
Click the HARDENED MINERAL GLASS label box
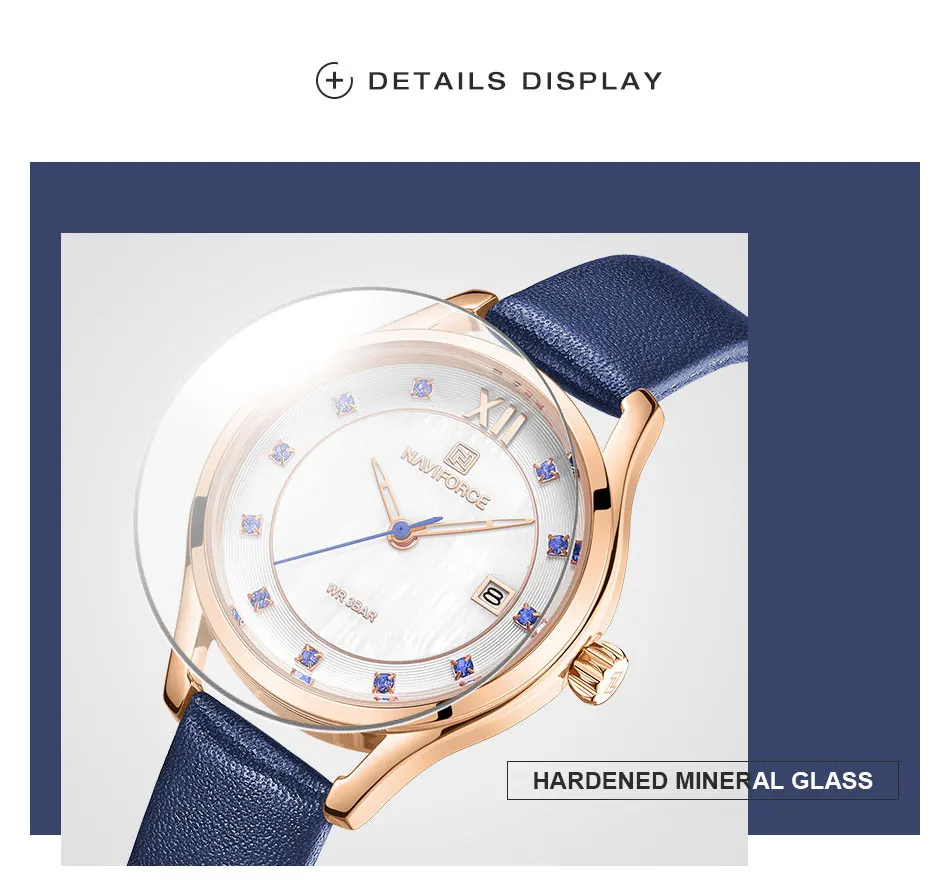tap(702, 780)
